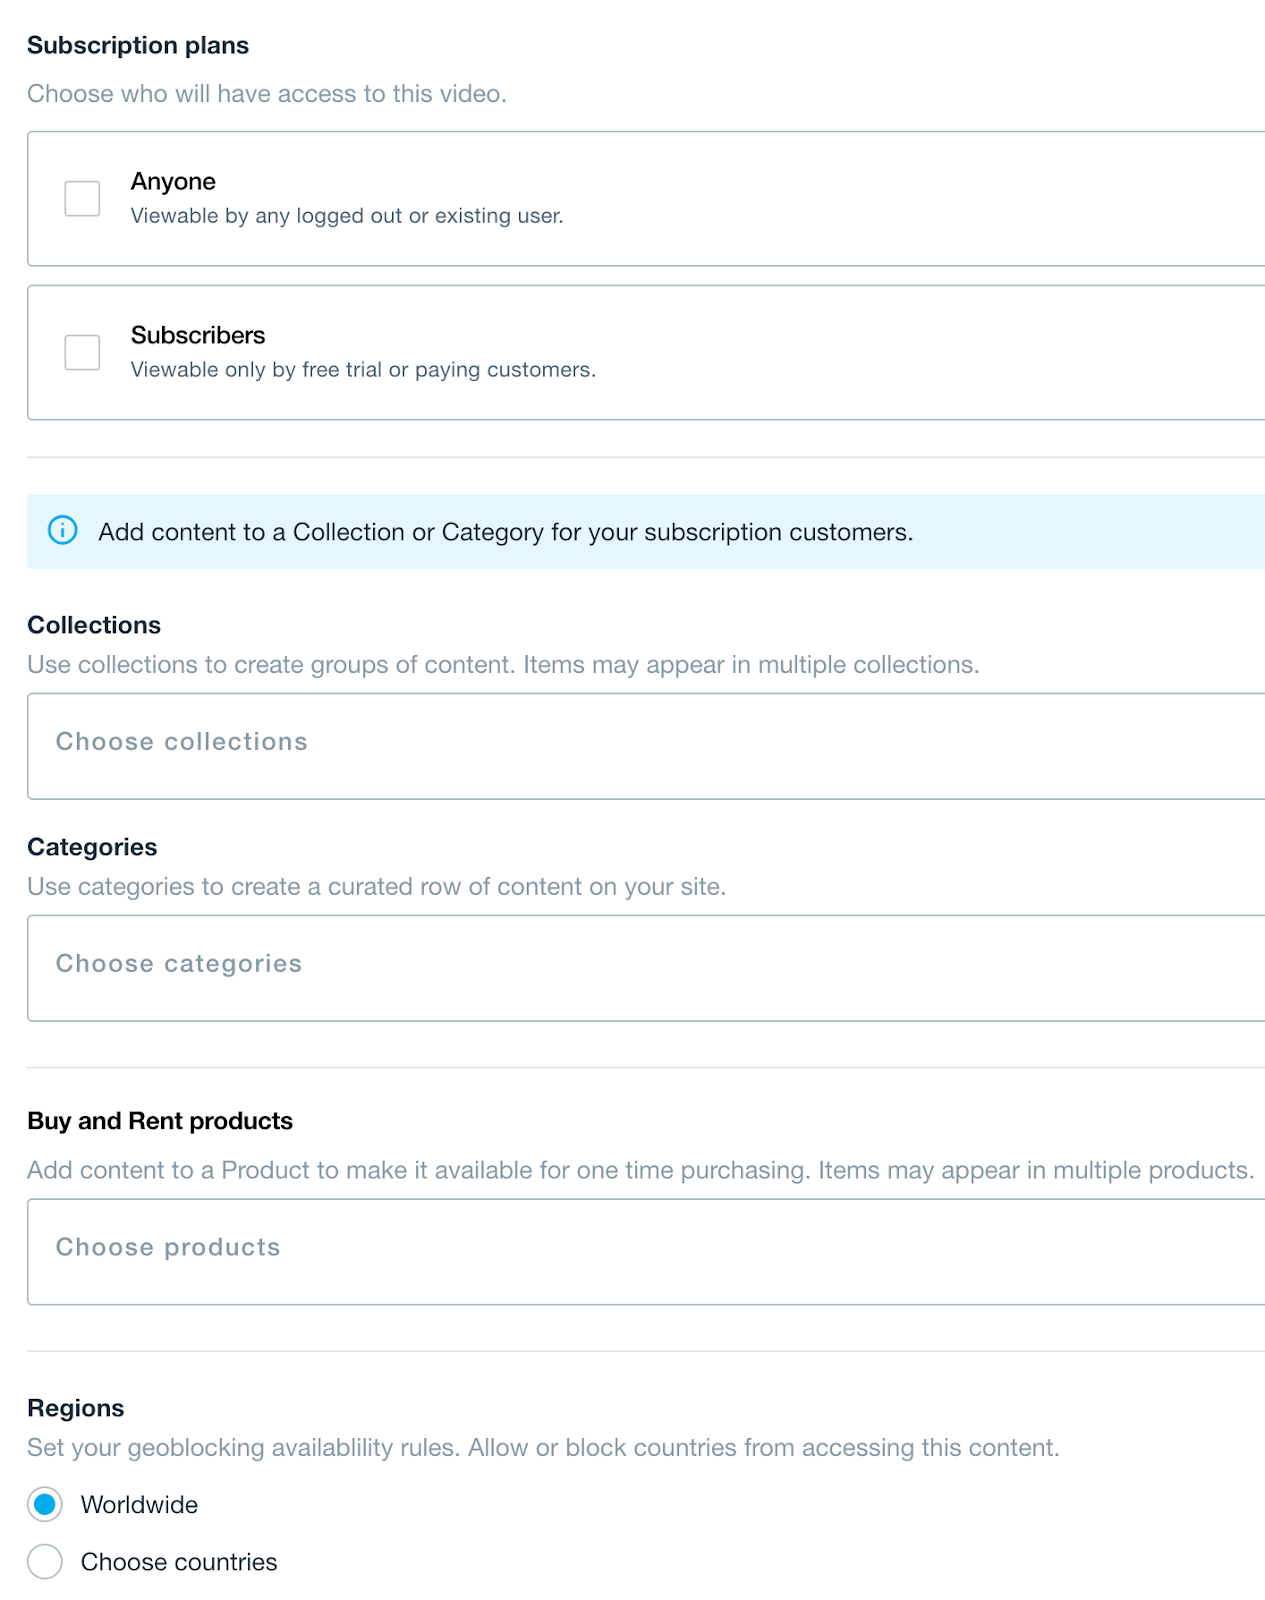This screenshot has width=1265, height=1600.
Task: Click "Viewable only by free trial" description
Action: 363,370
